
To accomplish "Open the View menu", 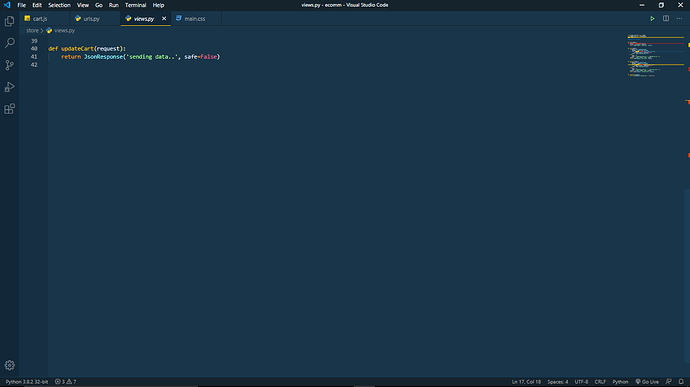I will click(x=83, y=5).
